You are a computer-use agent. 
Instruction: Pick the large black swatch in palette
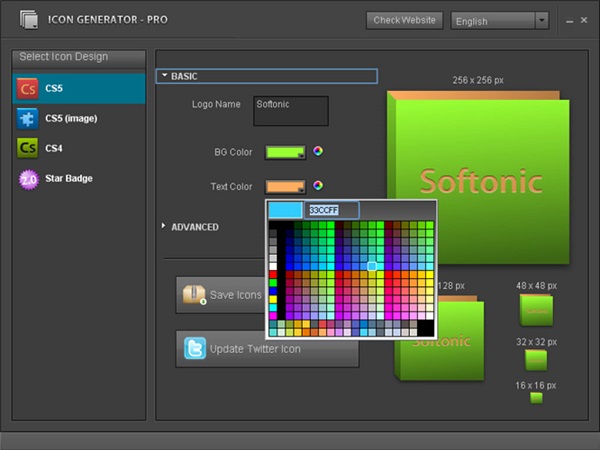426,328
